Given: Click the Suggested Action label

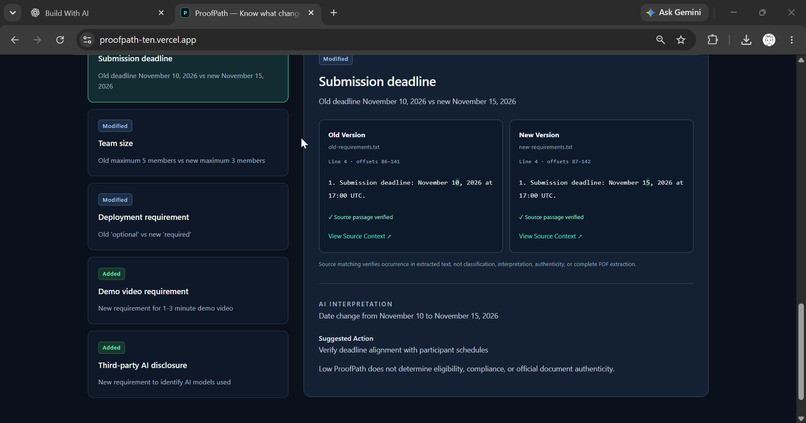Looking at the screenshot, I should (x=346, y=338).
